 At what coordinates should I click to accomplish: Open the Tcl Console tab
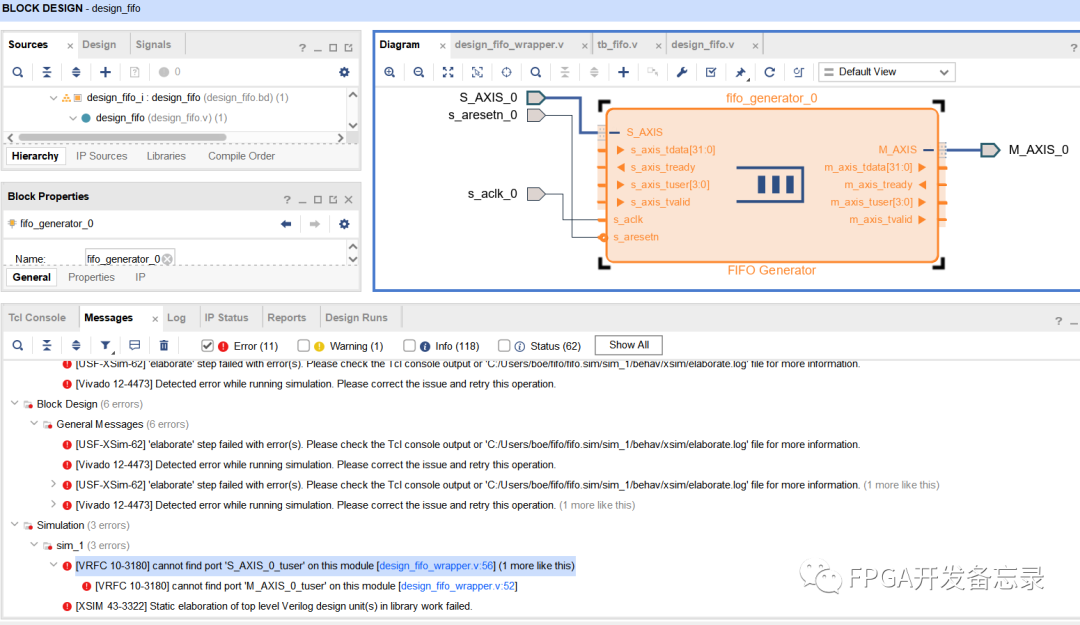37,318
